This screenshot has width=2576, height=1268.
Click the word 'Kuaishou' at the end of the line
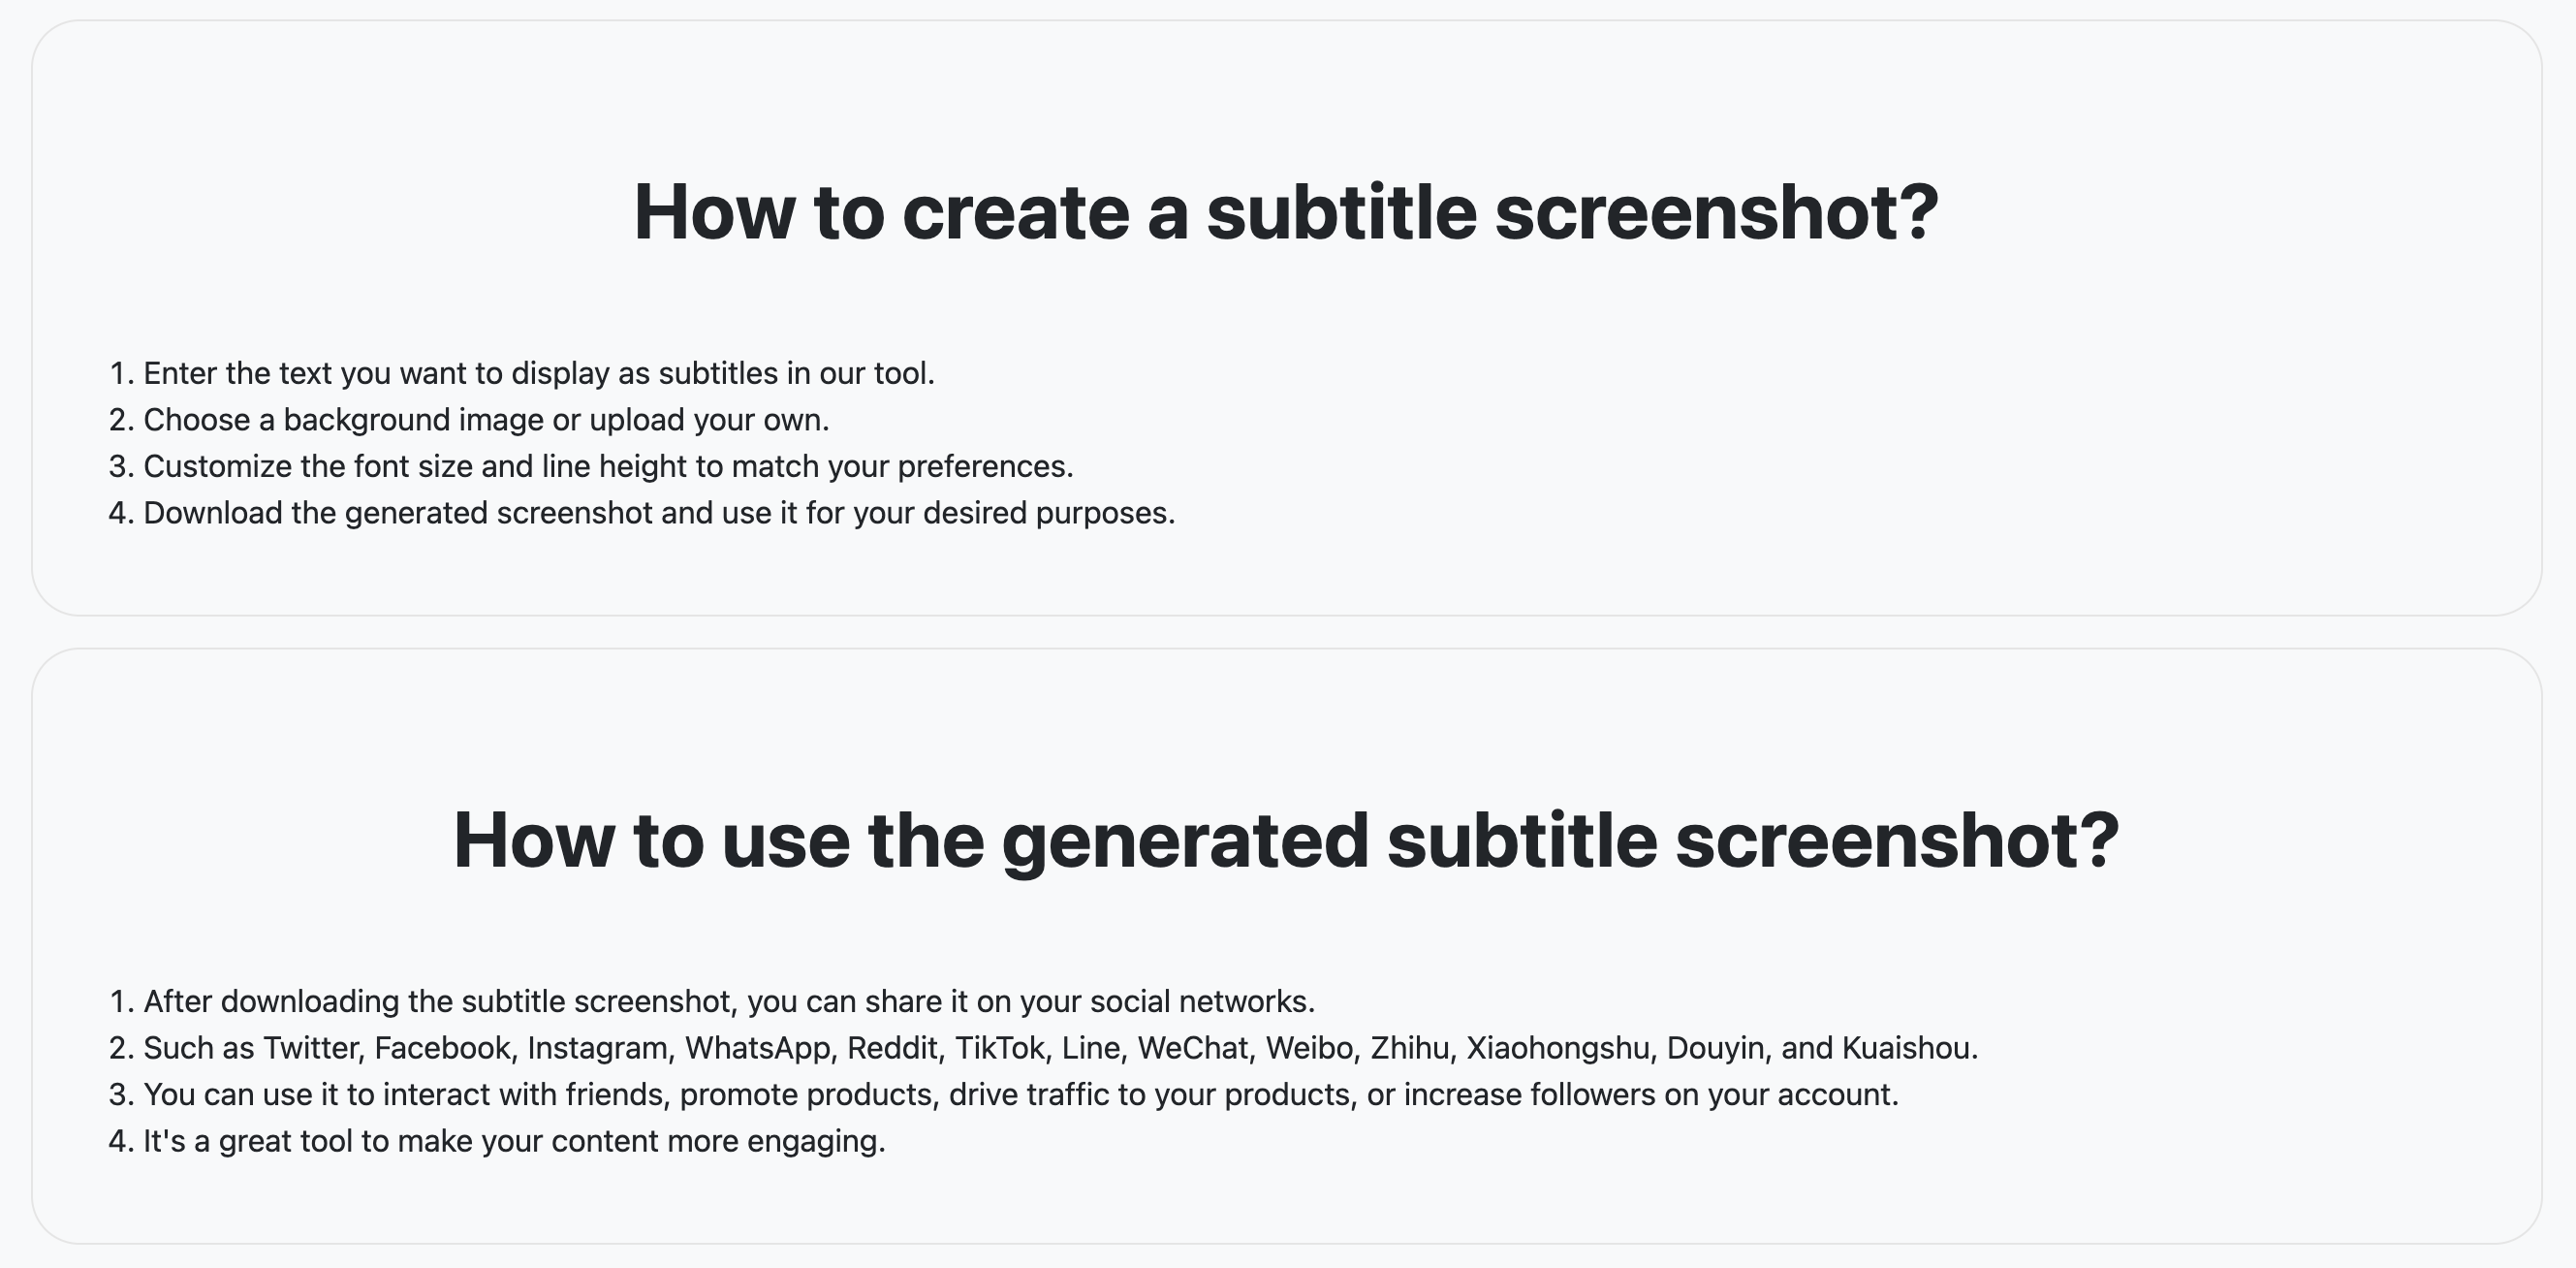[1908, 1048]
